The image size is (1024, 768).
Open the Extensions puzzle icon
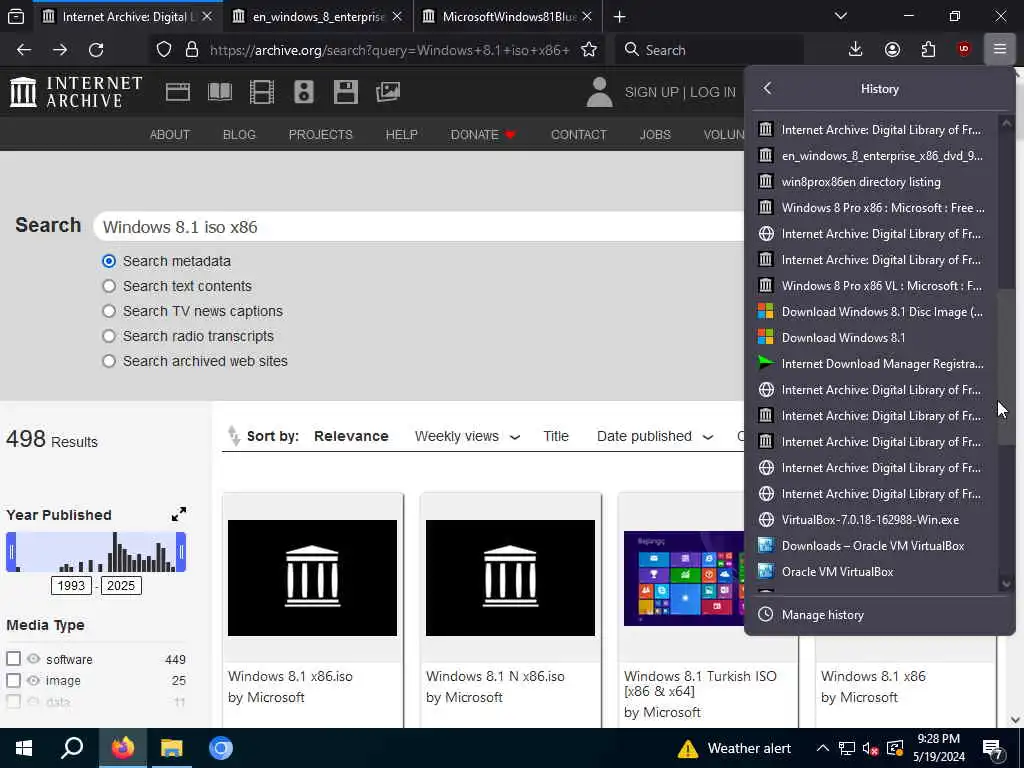928,50
